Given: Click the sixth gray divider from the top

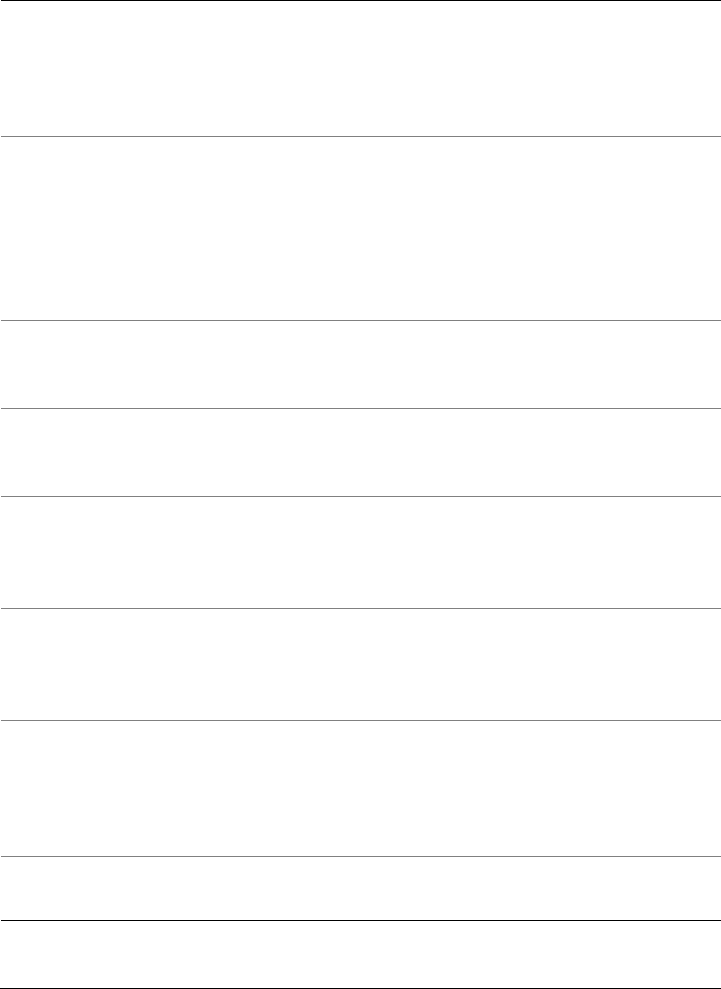Looking at the screenshot, I should coord(360,720).
